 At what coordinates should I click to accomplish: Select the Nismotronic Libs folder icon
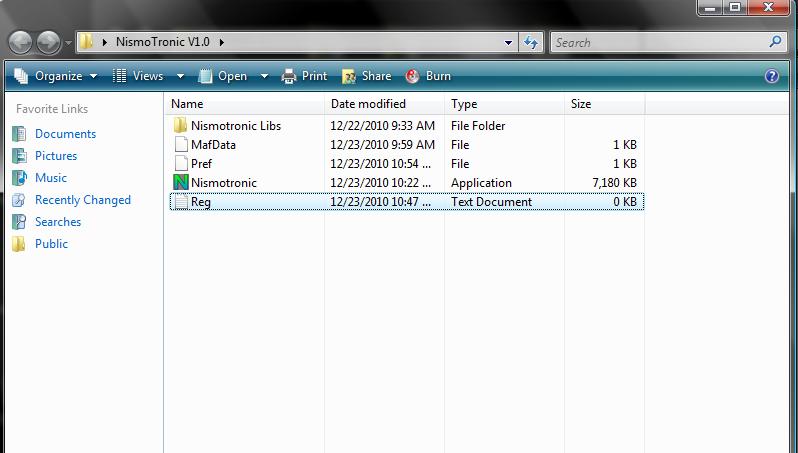tap(180, 126)
